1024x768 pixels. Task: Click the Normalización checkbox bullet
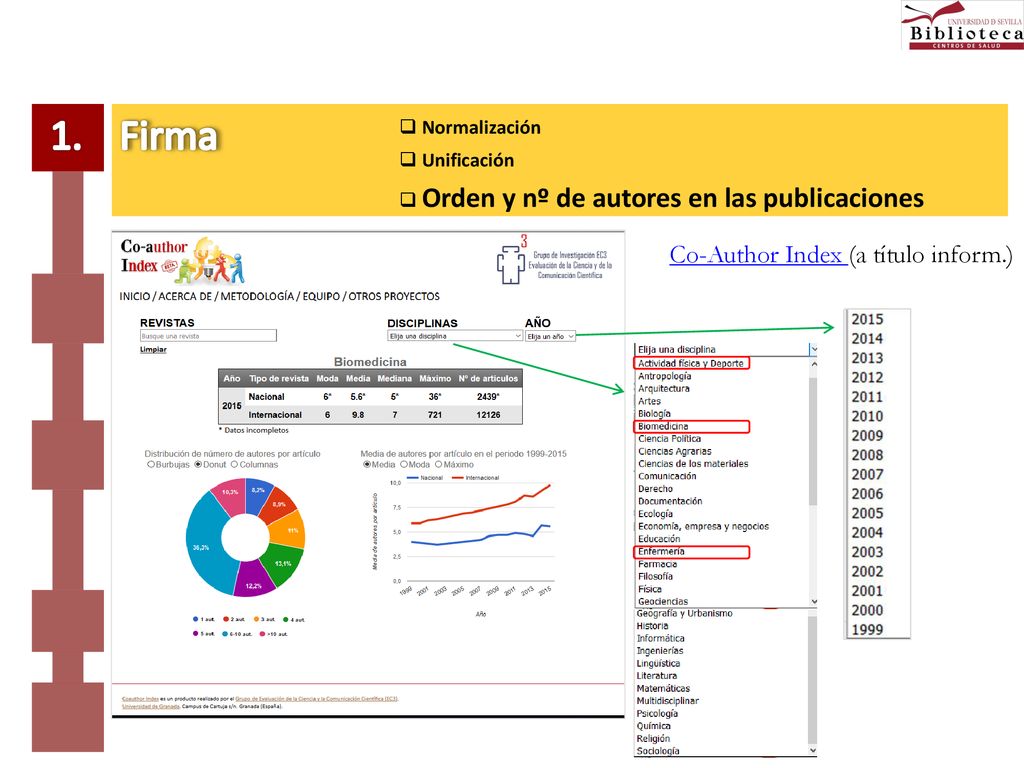click(x=408, y=126)
